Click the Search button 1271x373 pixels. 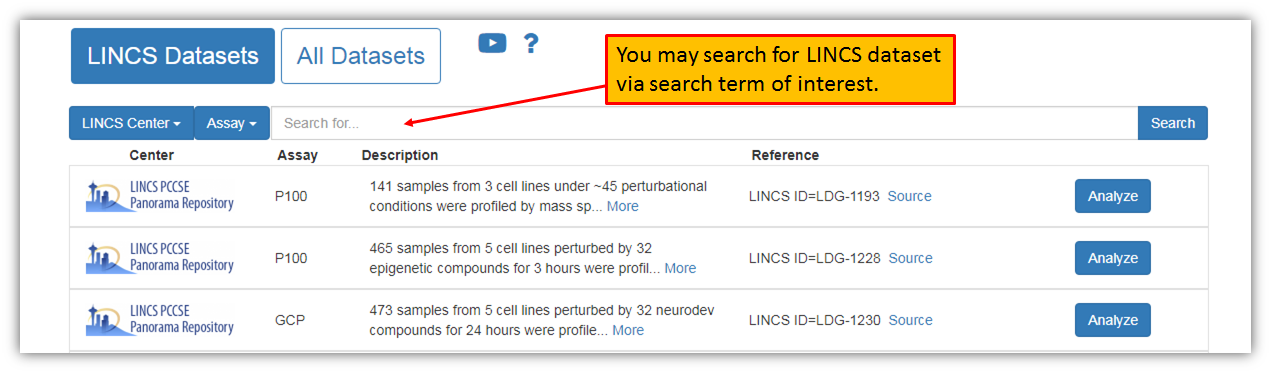pos(1173,123)
